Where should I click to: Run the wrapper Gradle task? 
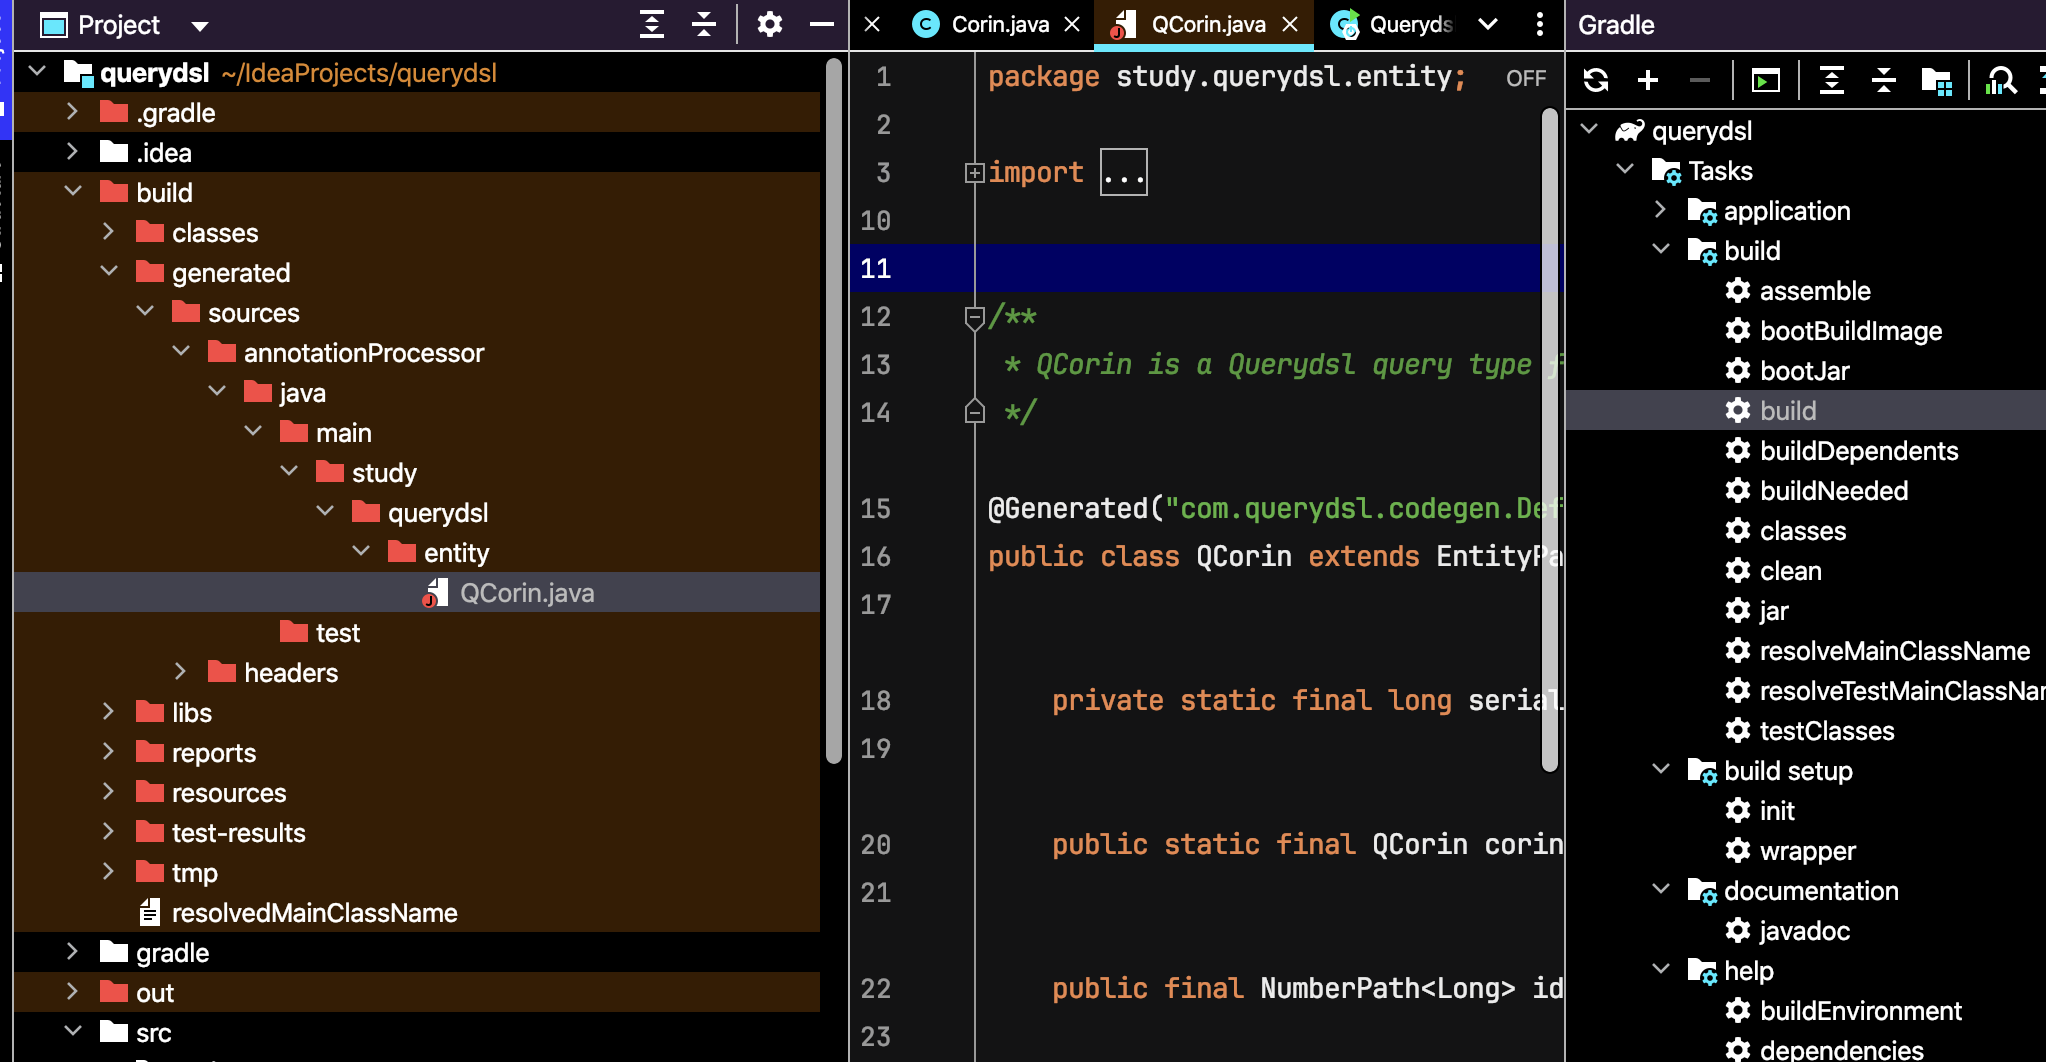click(1808, 851)
